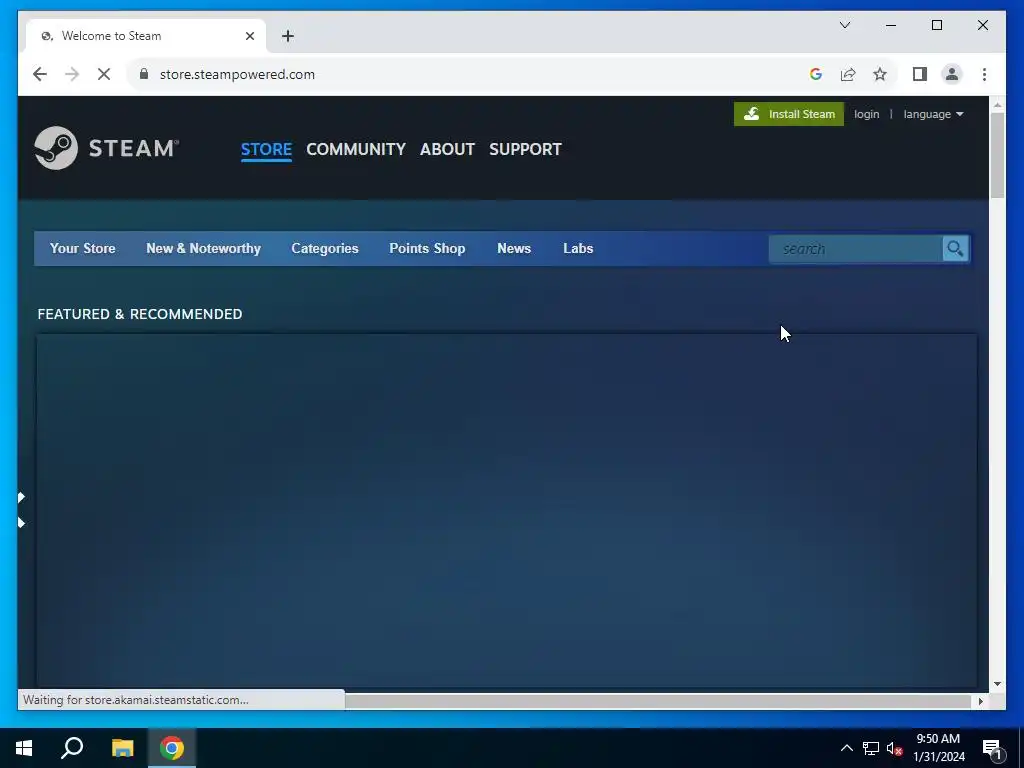Open the News section
Image resolution: width=1024 pixels, height=768 pixels.
514,248
